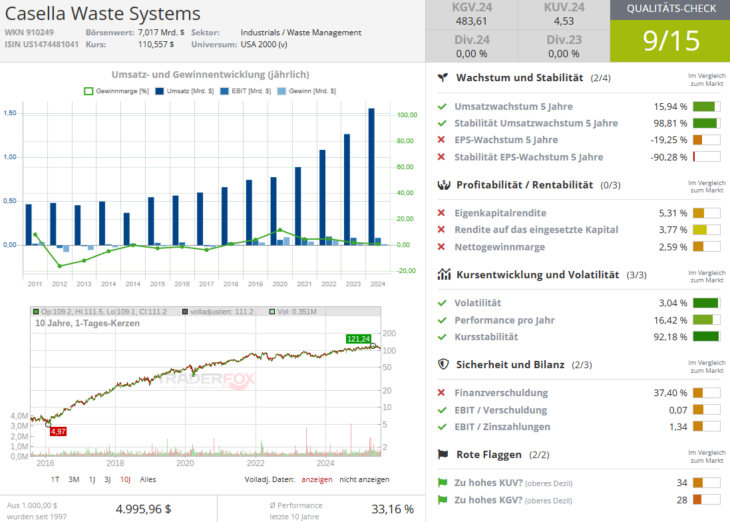Click the chart title Umsatz- und Gewinnentwicklung (jährlich)
The width and height of the screenshot is (730, 522).
(x=210, y=75)
